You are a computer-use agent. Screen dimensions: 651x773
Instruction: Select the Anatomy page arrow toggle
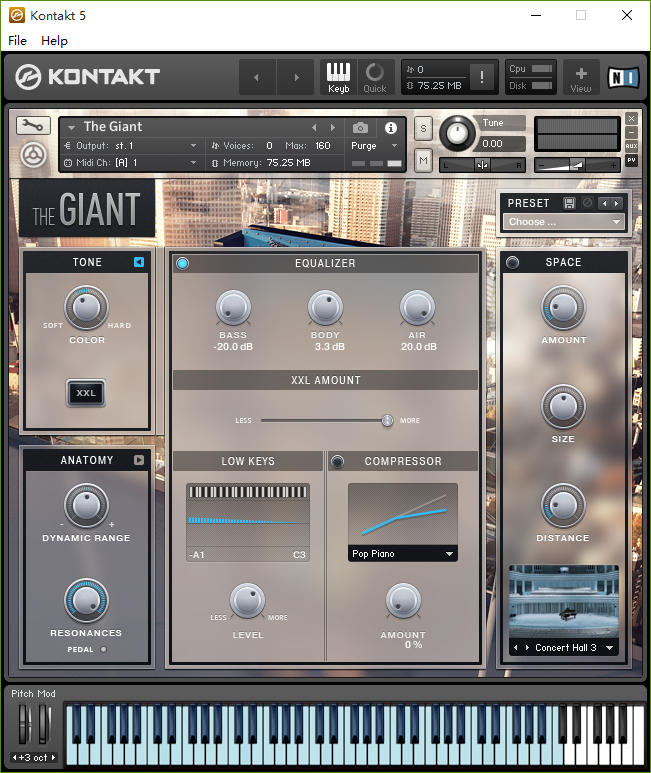[x=139, y=460]
